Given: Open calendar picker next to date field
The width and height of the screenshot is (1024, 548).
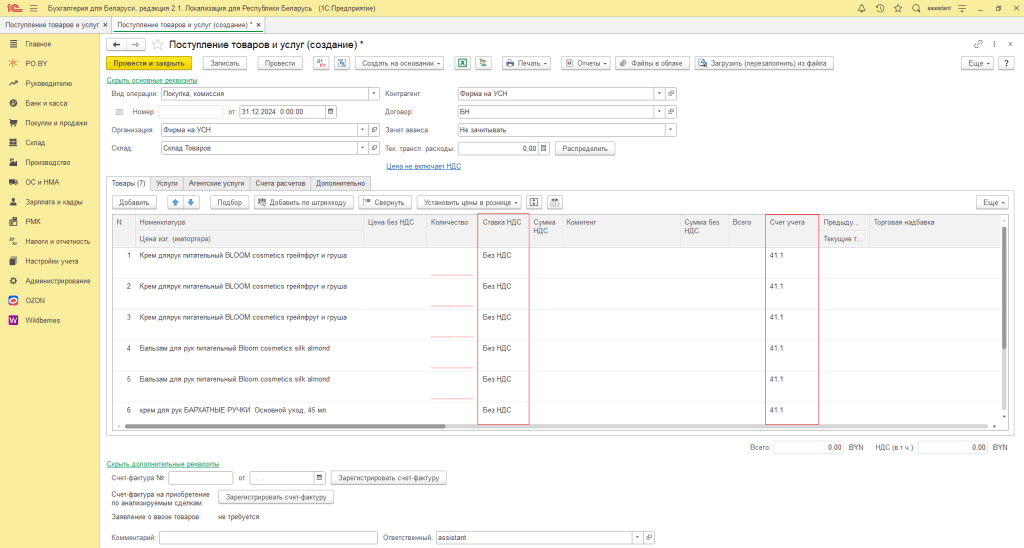Looking at the screenshot, I should 331,111.
